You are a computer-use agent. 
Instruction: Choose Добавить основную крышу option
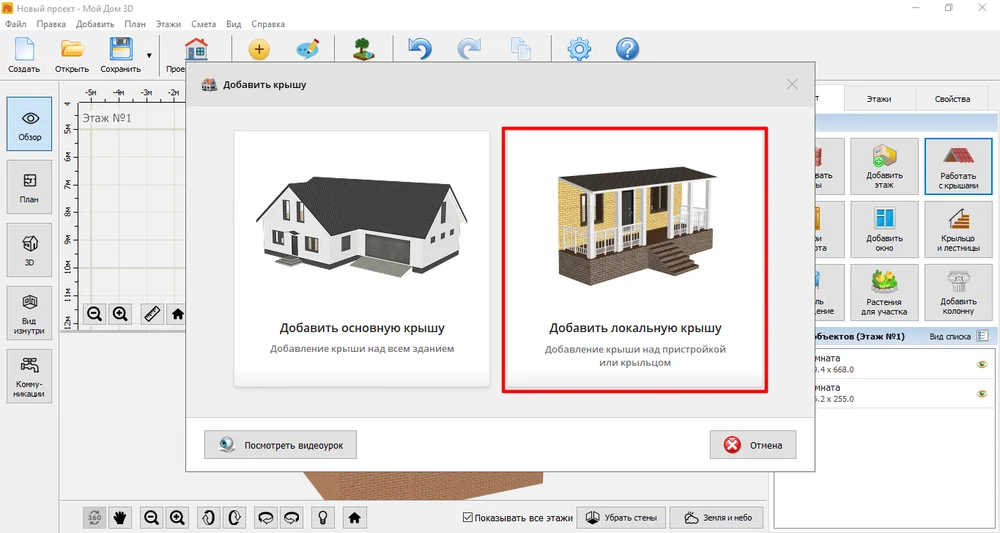tap(362, 259)
